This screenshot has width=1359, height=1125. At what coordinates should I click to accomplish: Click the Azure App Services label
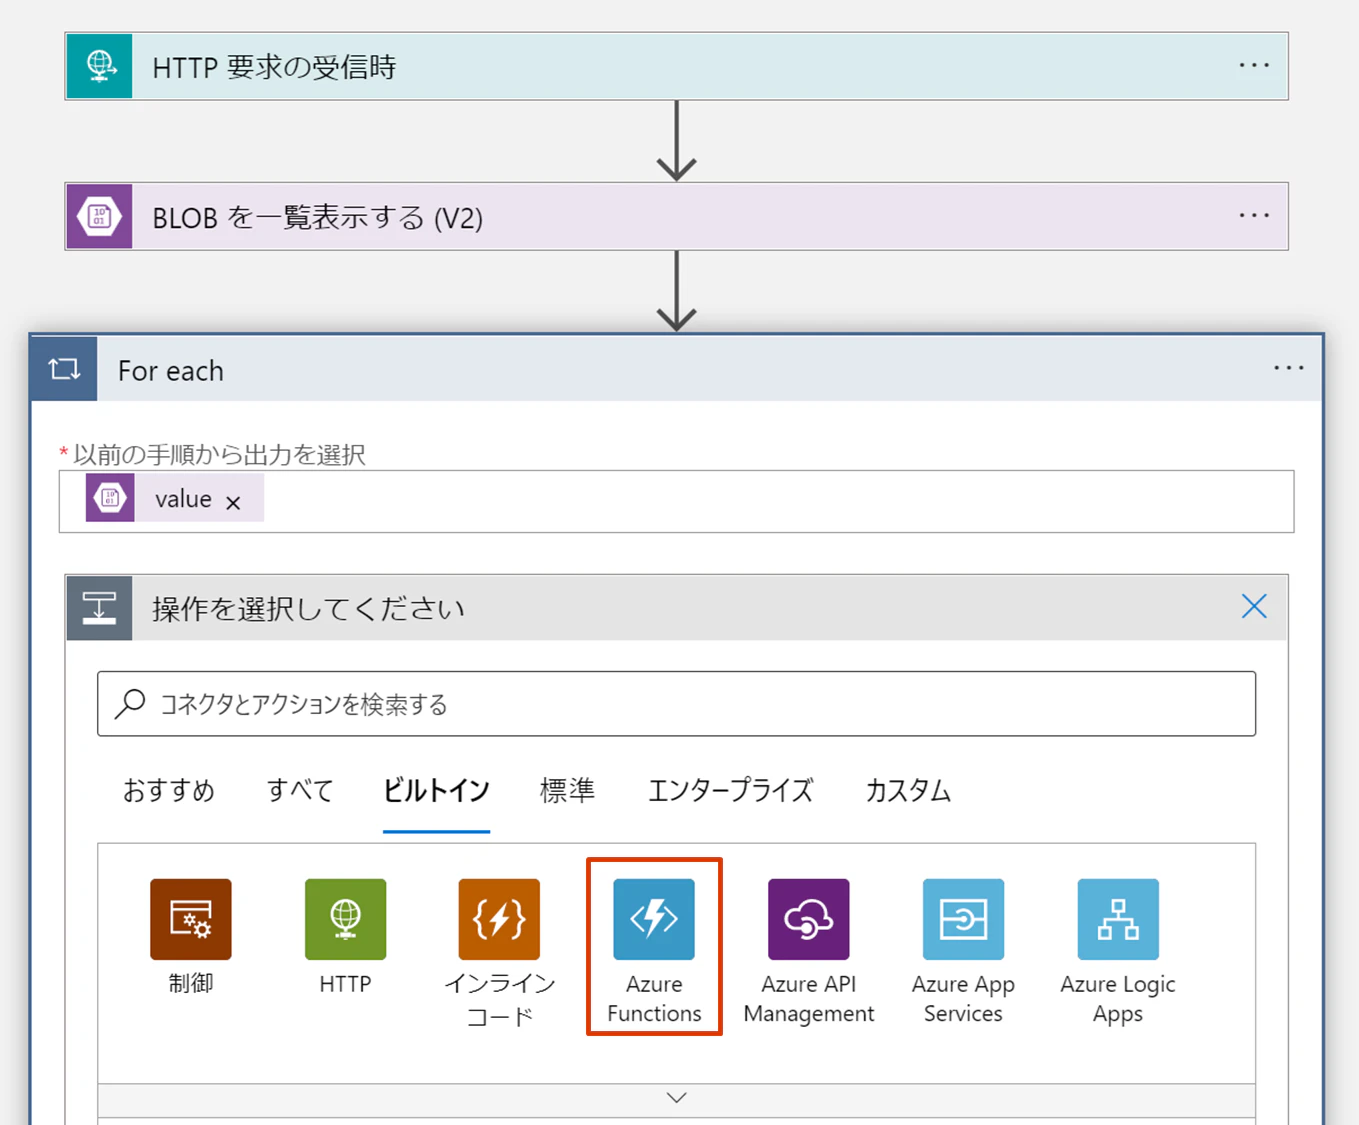[x=963, y=999]
